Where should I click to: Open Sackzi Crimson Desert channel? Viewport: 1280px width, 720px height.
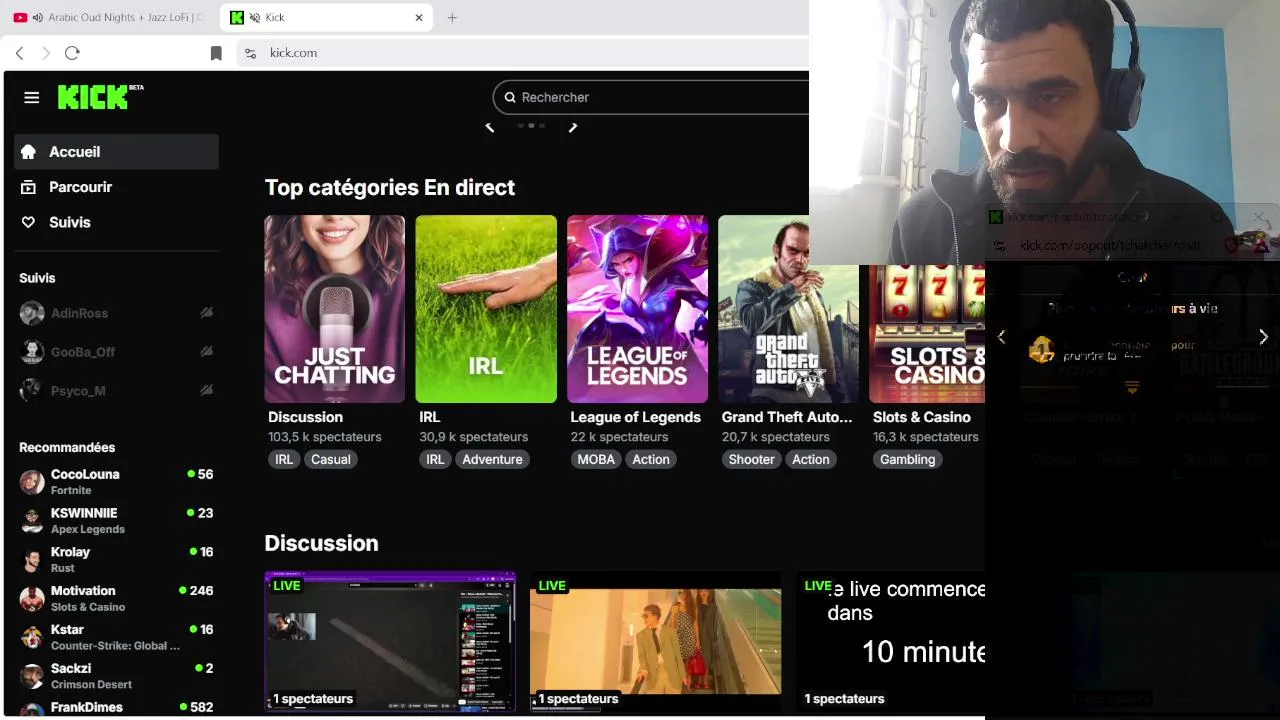coord(116,676)
